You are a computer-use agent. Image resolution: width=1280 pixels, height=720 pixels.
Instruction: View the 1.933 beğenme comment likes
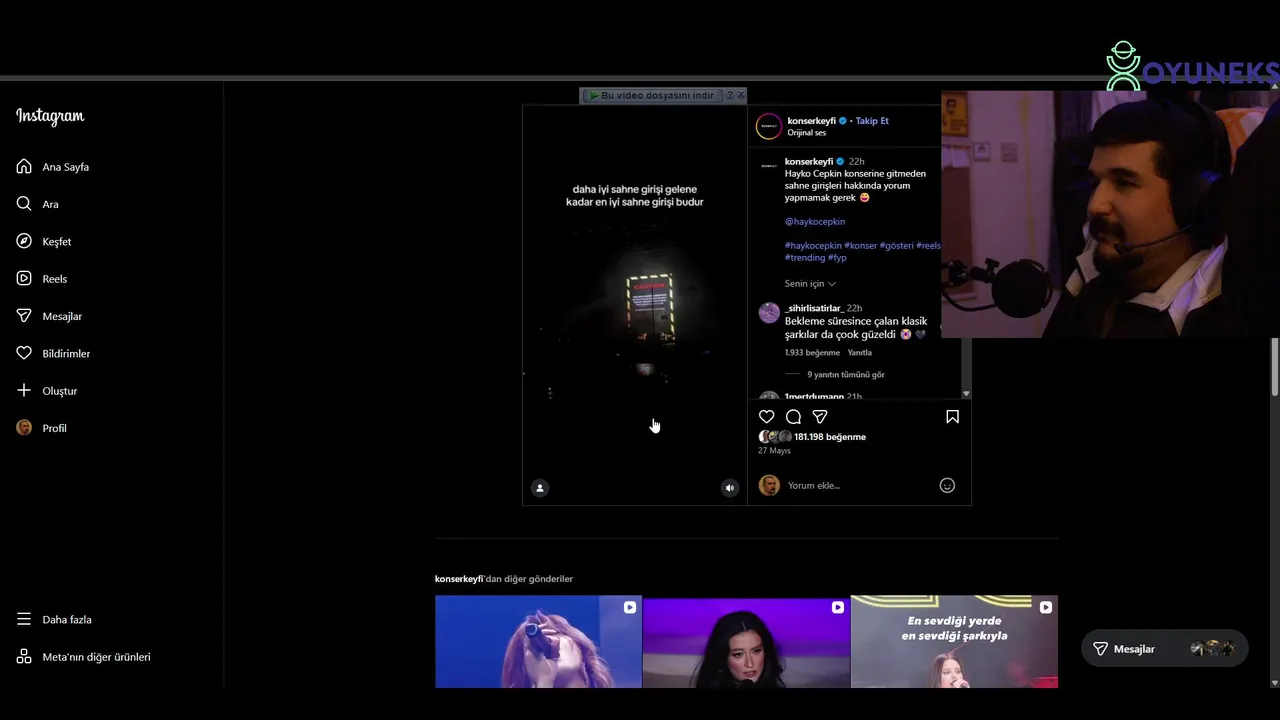[x=812, y=353]
